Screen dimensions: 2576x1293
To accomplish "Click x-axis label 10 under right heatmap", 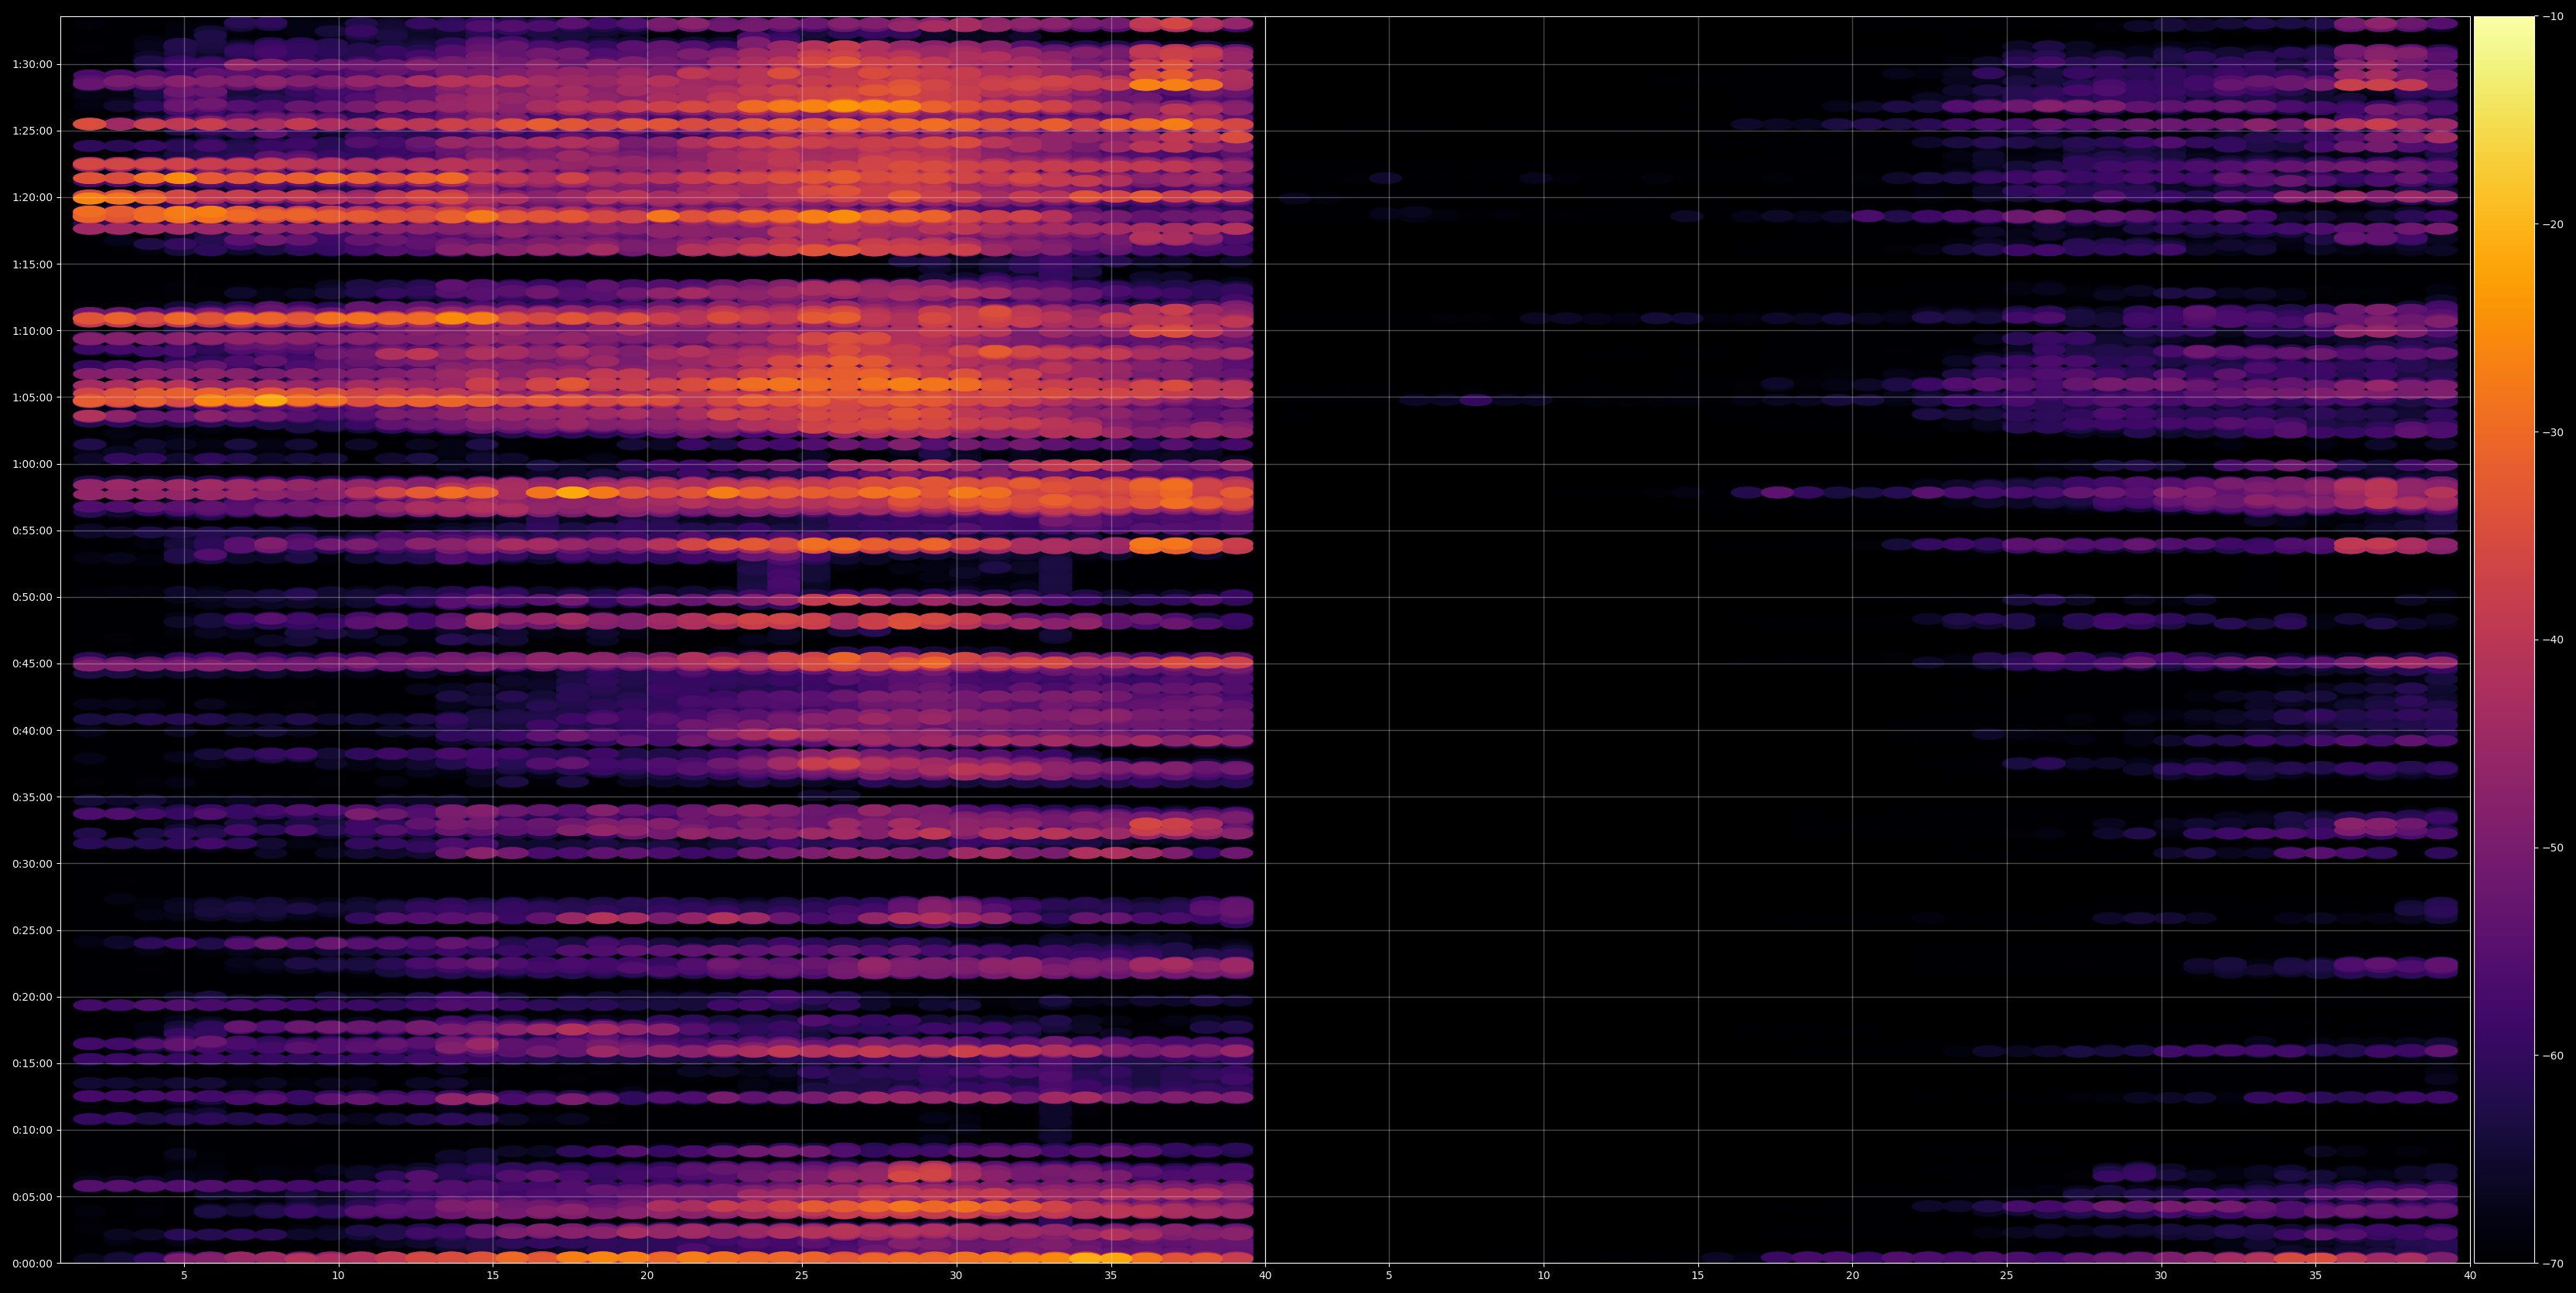I will pyautogui.click(x=1544, y=1276).
